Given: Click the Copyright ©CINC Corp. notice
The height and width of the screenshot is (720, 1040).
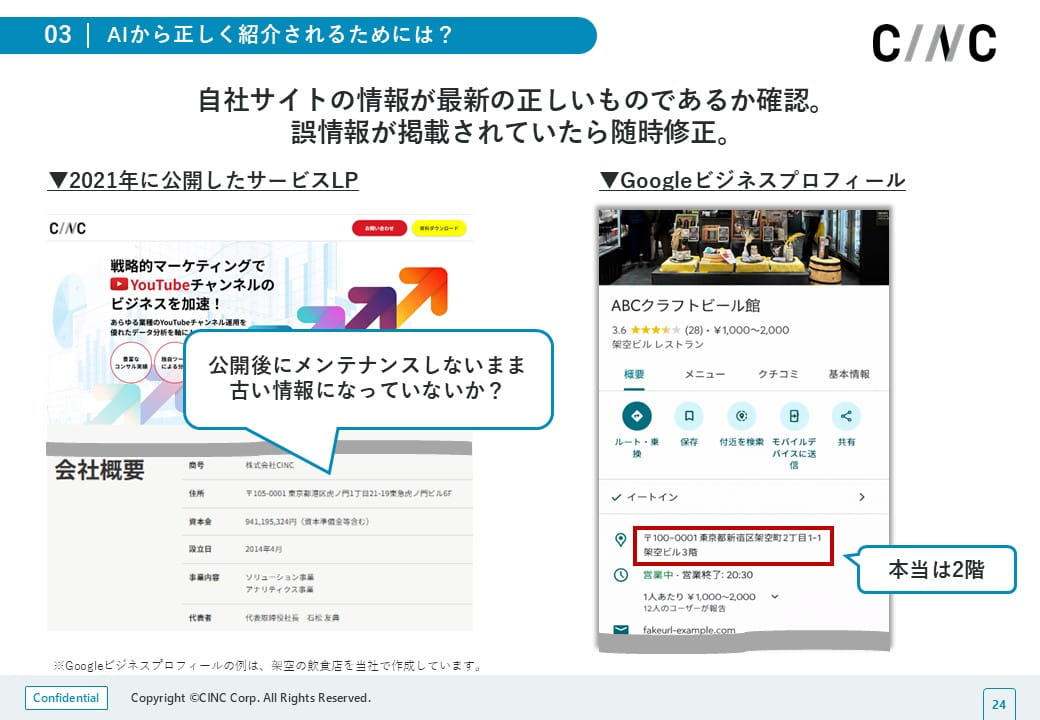Looking at the screenshot, I should [251, 698].
